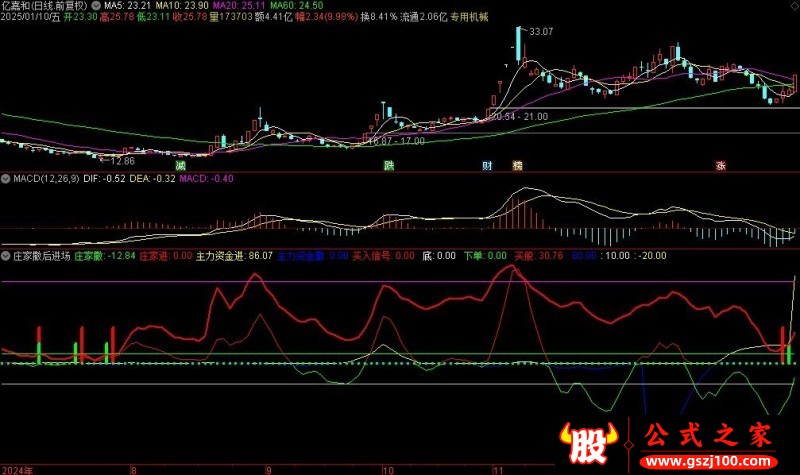Click the month 10 timeline marker

click(x=388, y=470)
